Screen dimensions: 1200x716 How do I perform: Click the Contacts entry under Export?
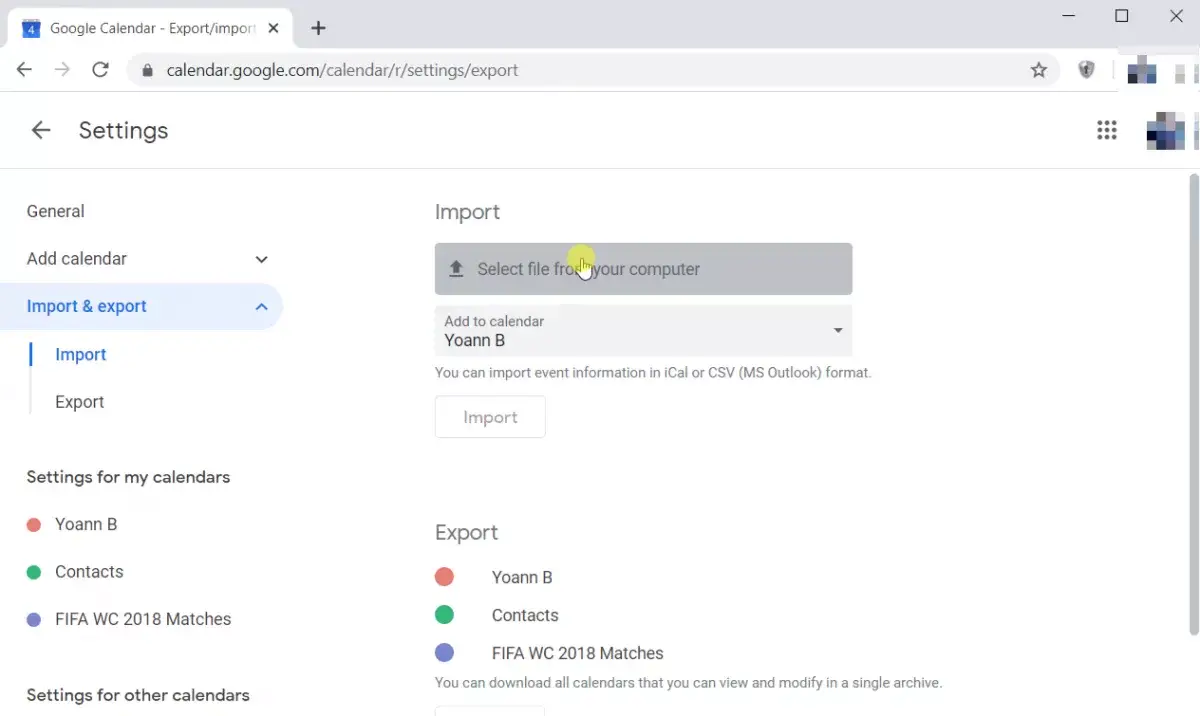coord(525,615)
